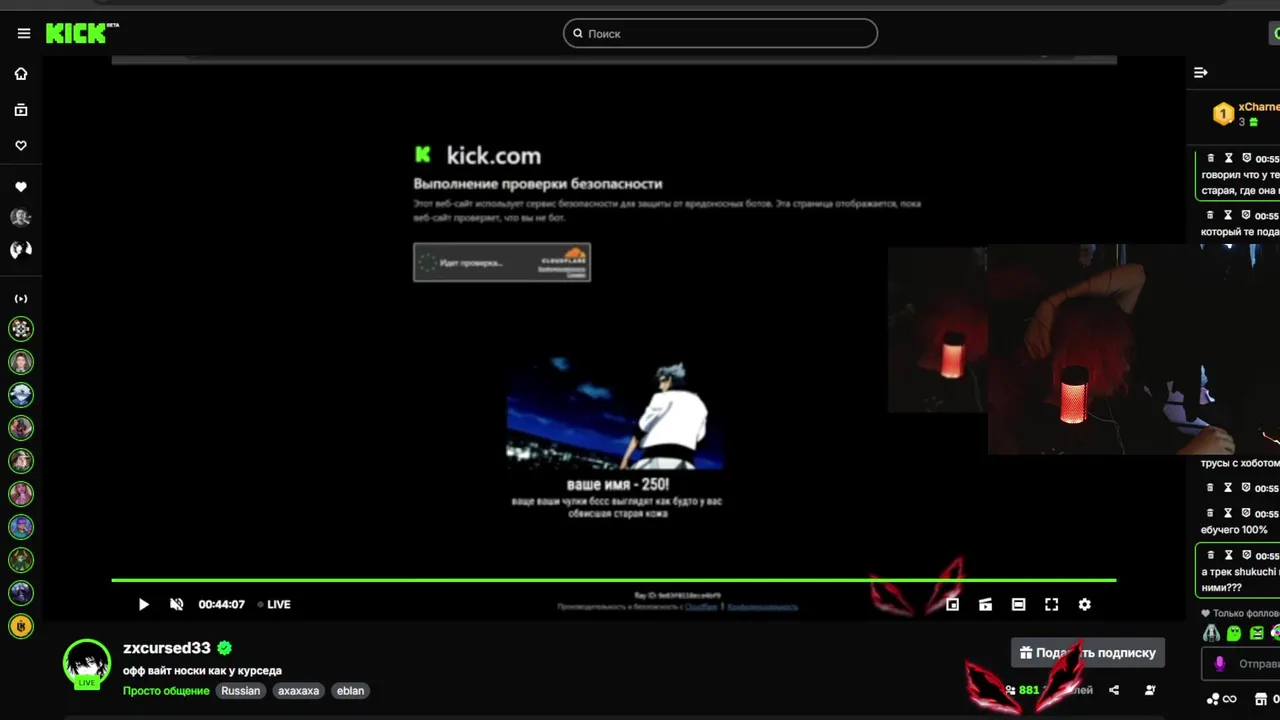The image size is (1280, 720).
Task: Pick the teal-haired character emote above chat input
Action: (x=1211, y=633)
